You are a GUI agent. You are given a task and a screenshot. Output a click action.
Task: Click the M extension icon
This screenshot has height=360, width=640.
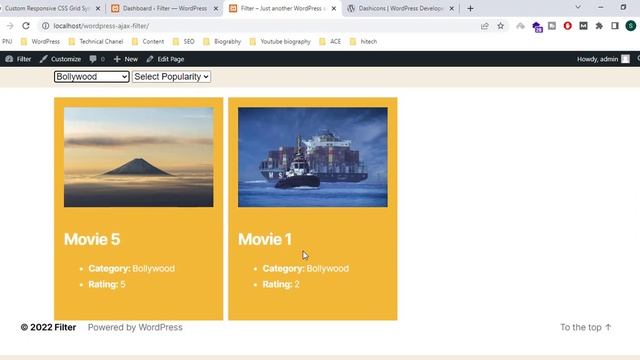pyautogui.click(x=583, y=26)
